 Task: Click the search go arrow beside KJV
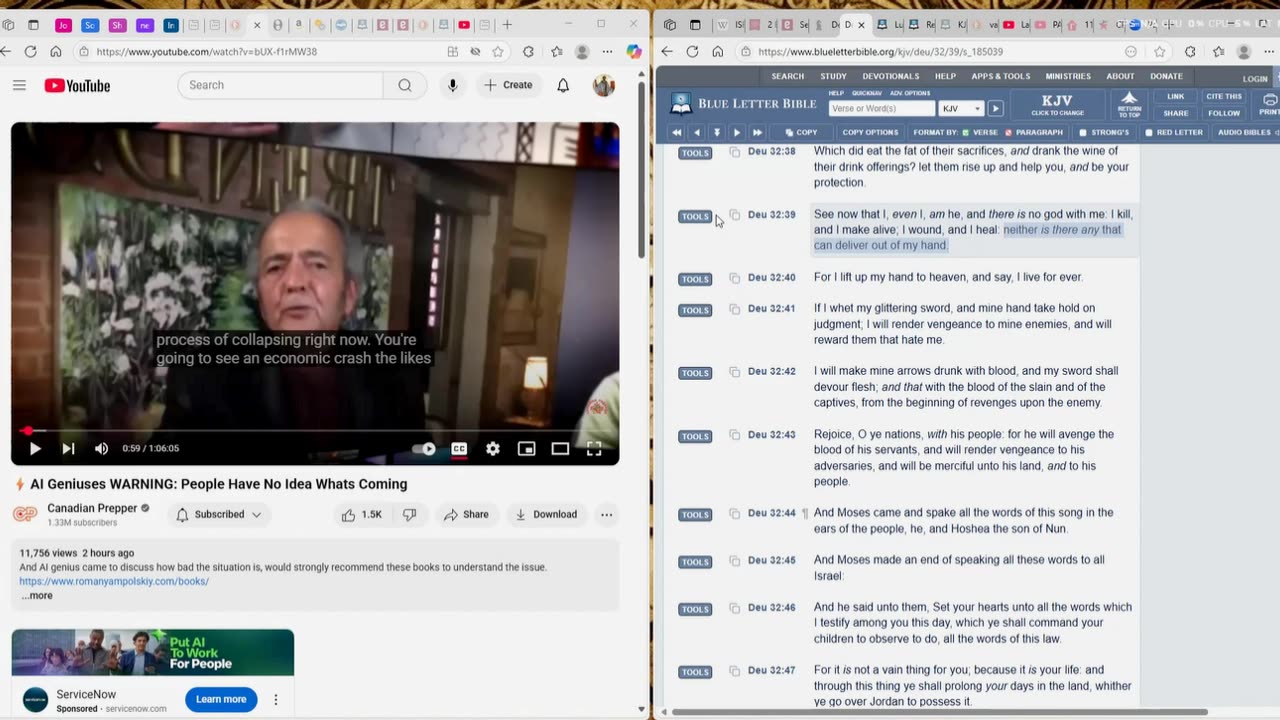[995, 109]
